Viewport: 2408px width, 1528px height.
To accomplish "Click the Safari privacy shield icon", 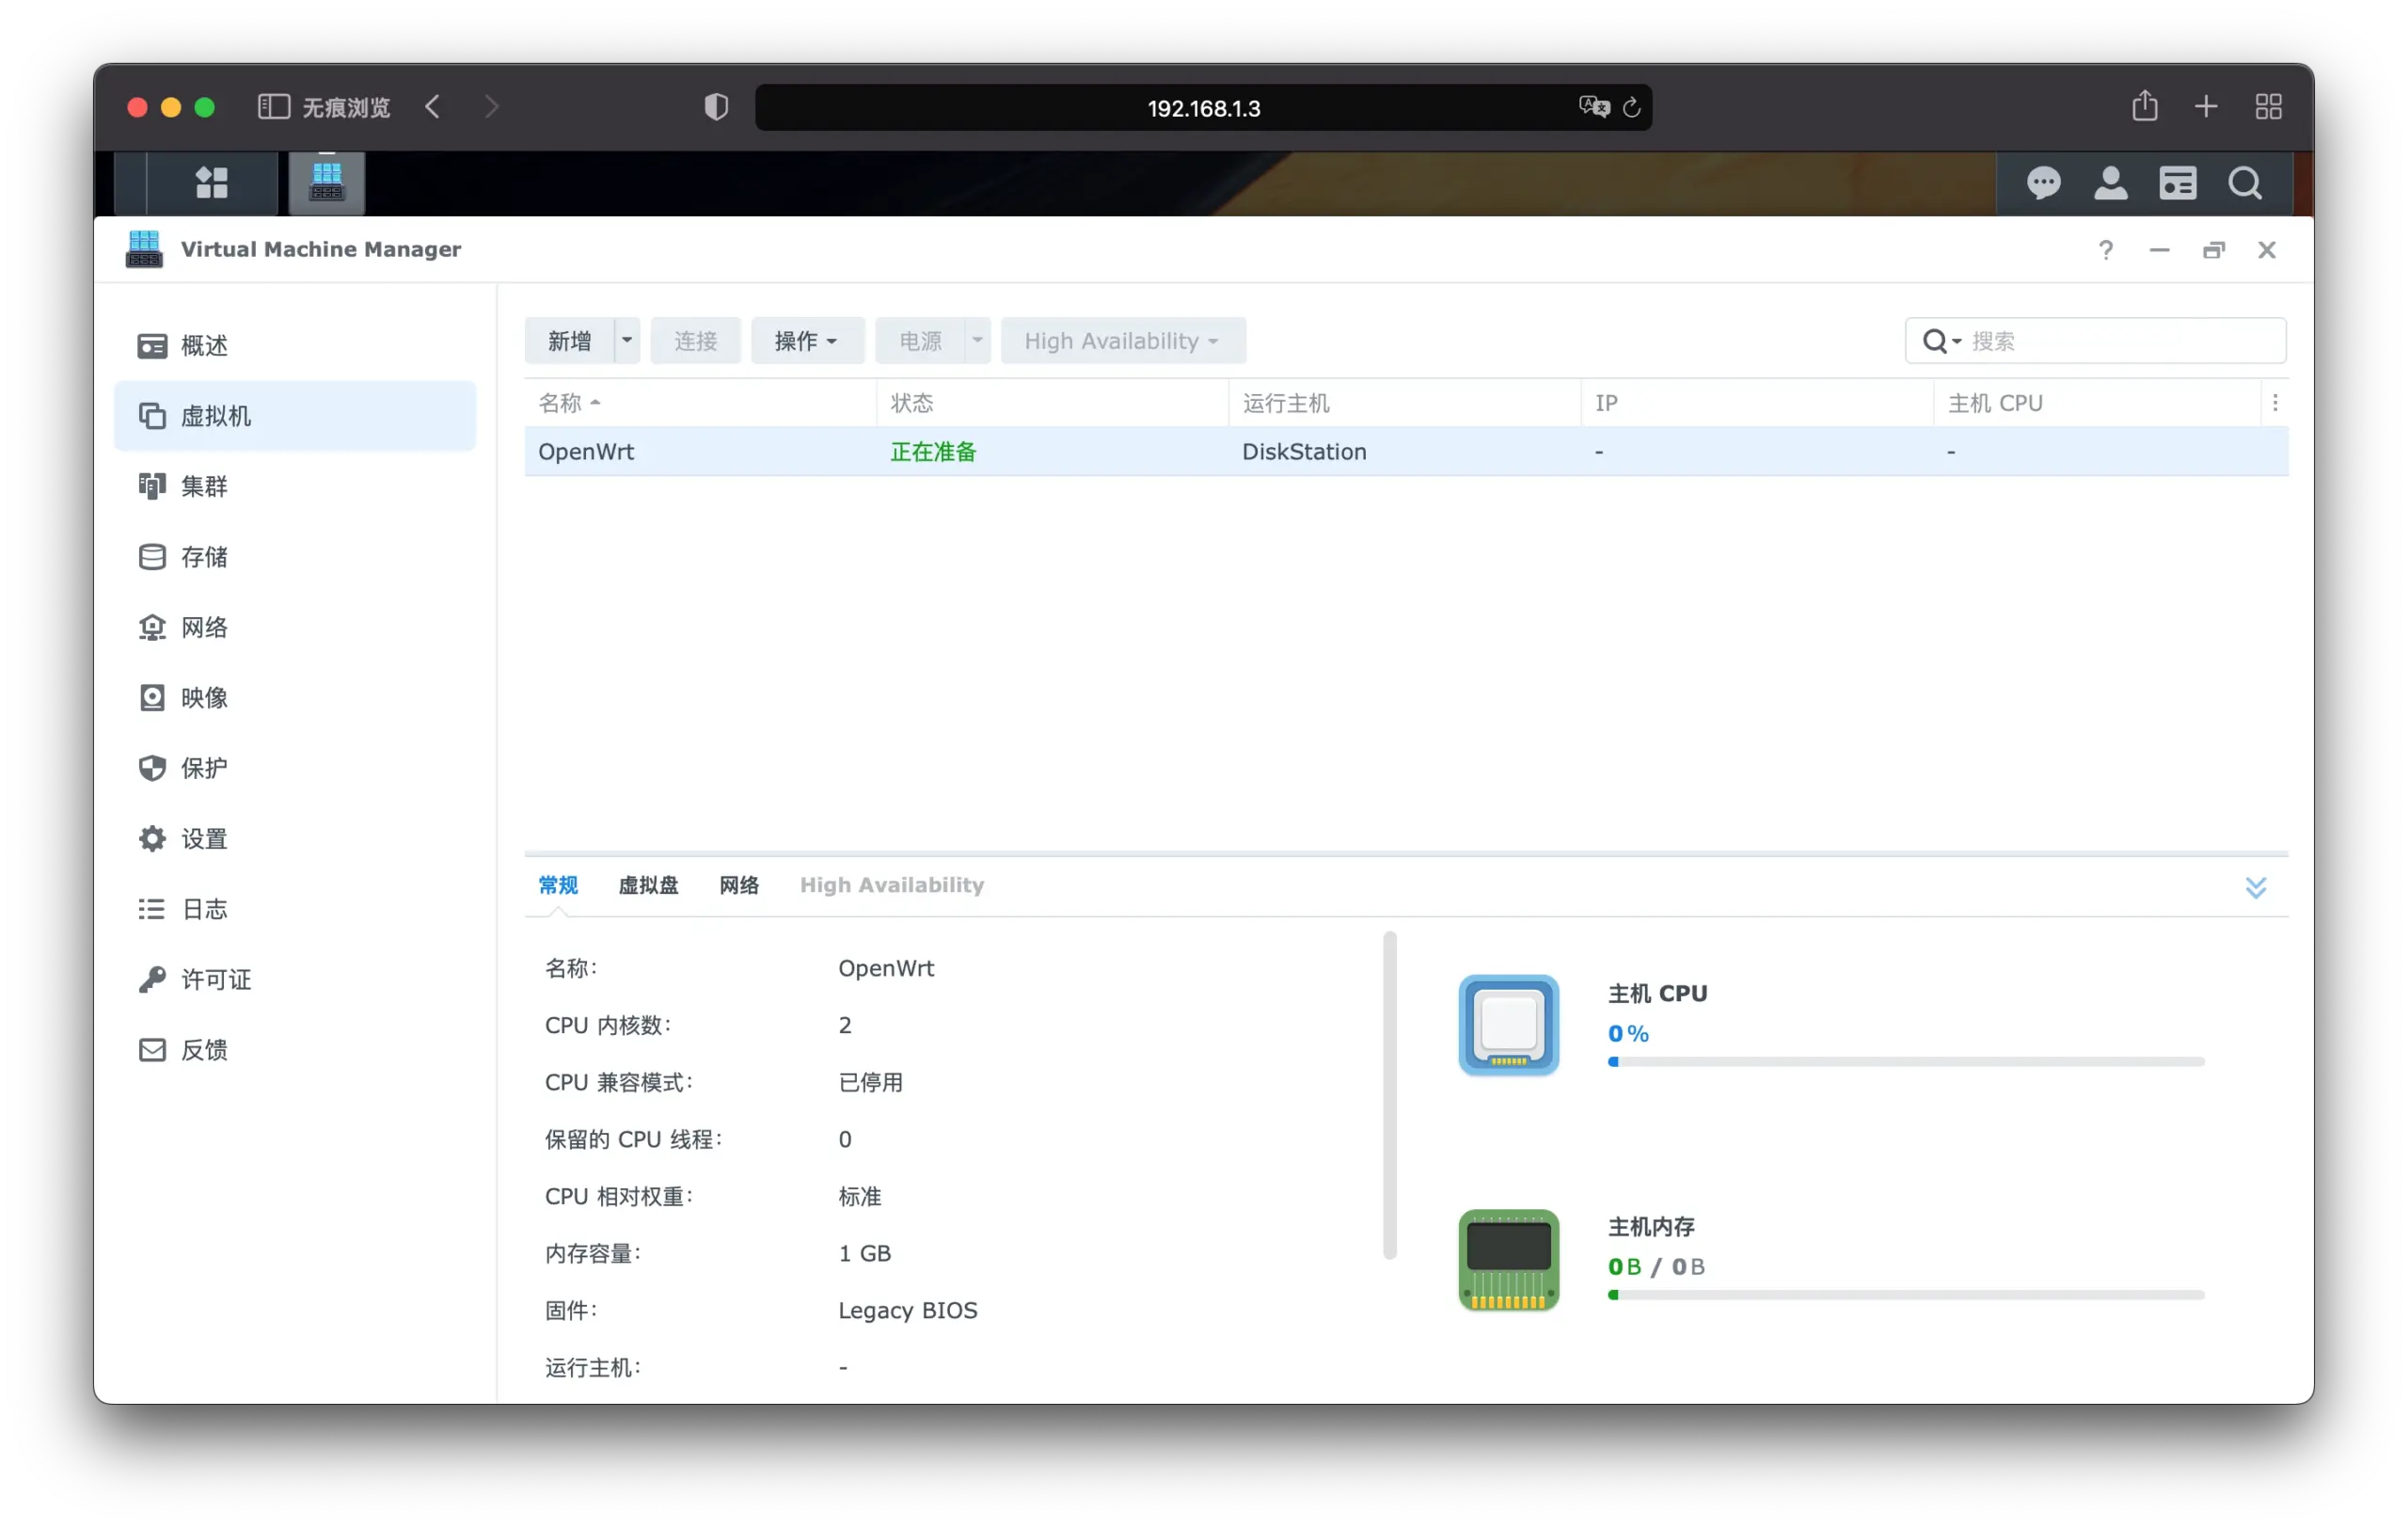I will [716, 107].
